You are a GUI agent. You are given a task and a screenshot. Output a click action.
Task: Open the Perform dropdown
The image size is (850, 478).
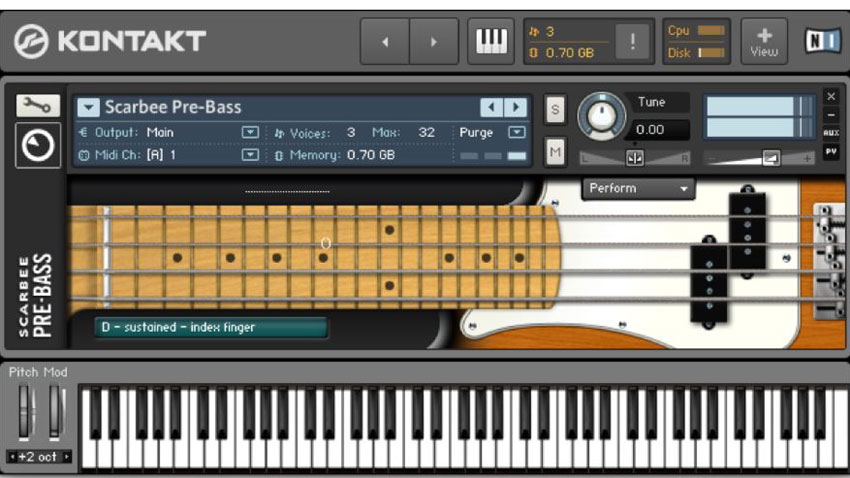tap(638, 189)
